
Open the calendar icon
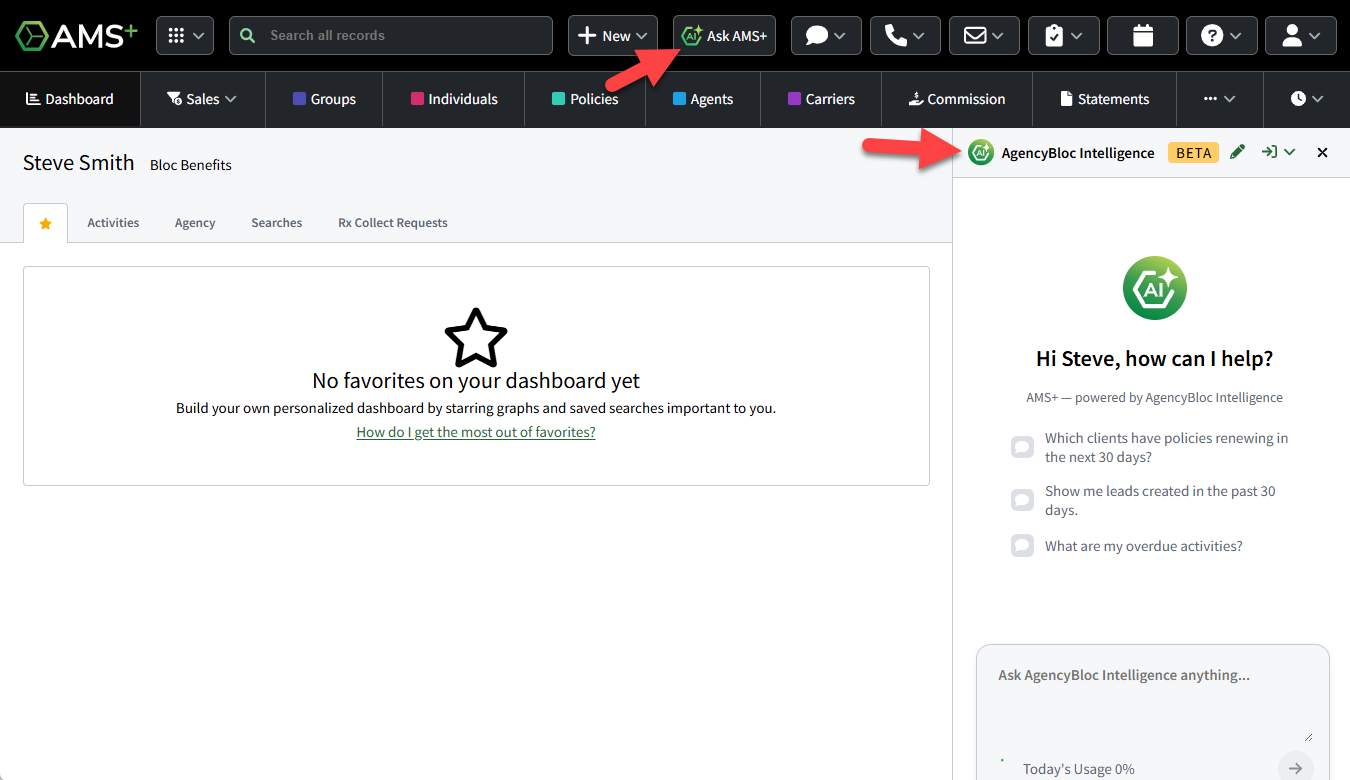(x=1142, y=35)
